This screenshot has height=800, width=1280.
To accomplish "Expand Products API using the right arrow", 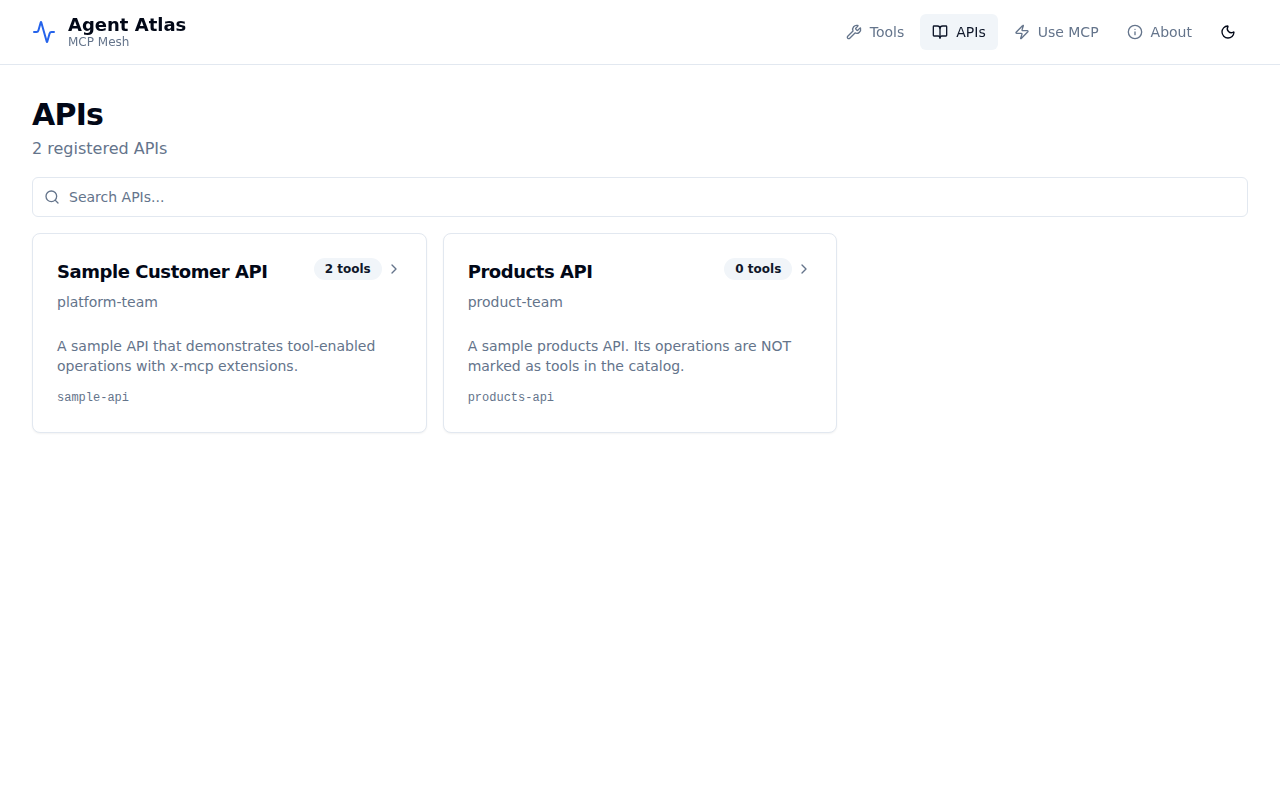I will coord(803,269).
